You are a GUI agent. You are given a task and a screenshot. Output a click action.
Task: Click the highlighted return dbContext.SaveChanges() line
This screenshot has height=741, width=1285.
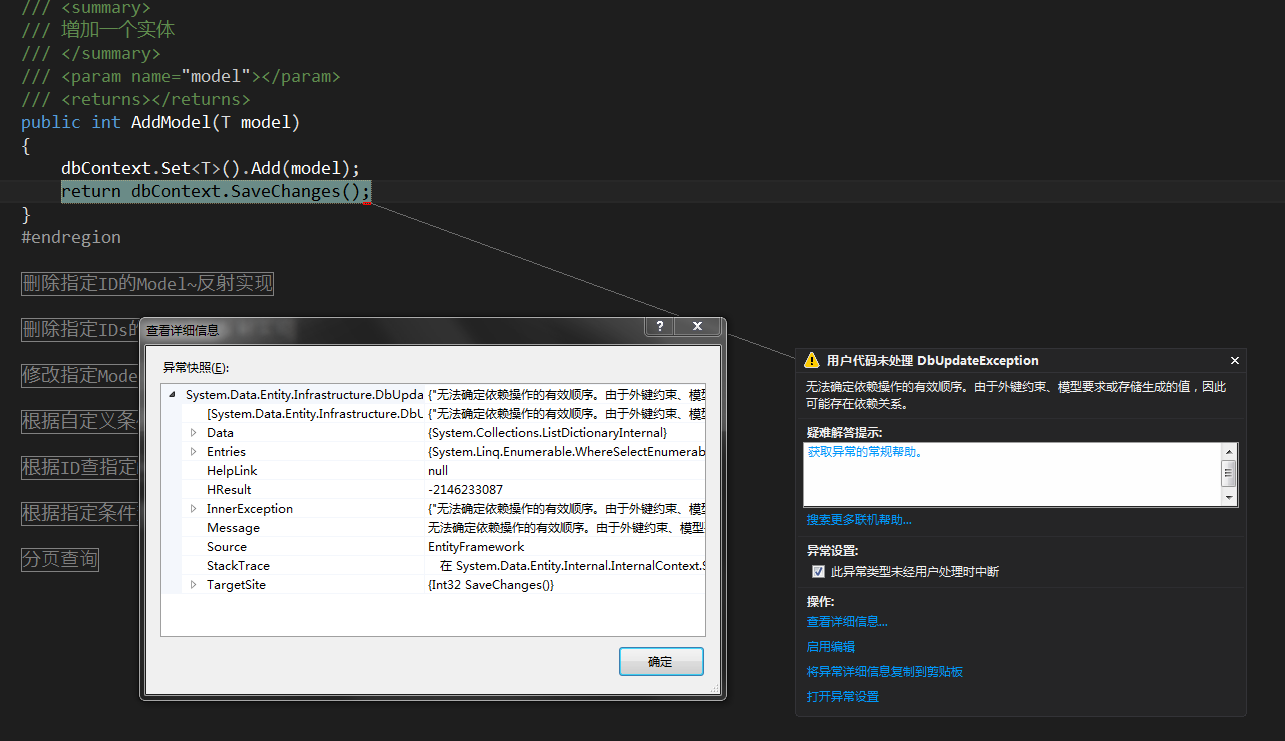pyautogui.click(x=216, y=191)
